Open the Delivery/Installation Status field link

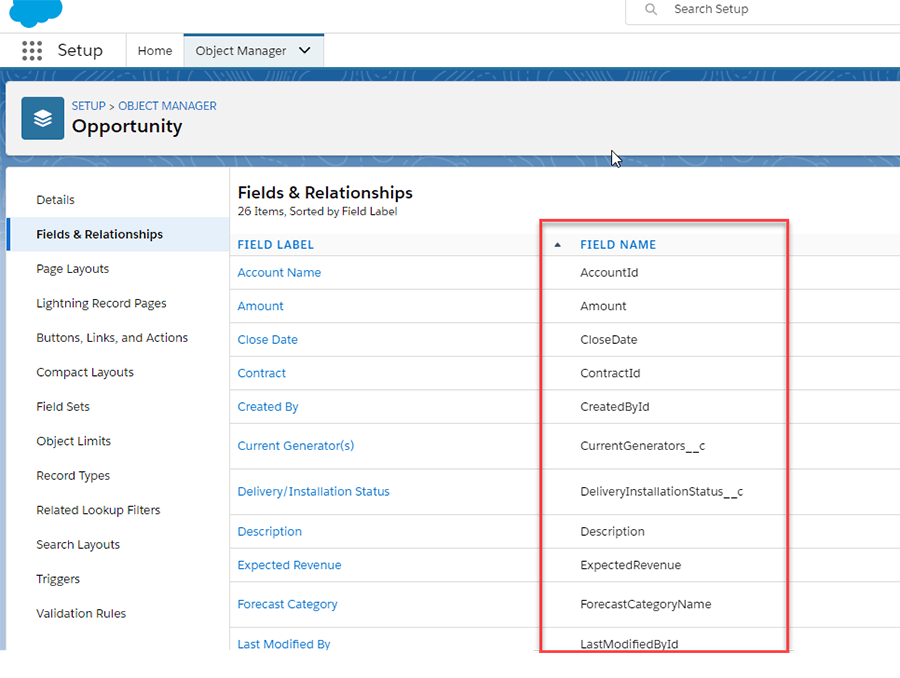click(x=313, y=491)
